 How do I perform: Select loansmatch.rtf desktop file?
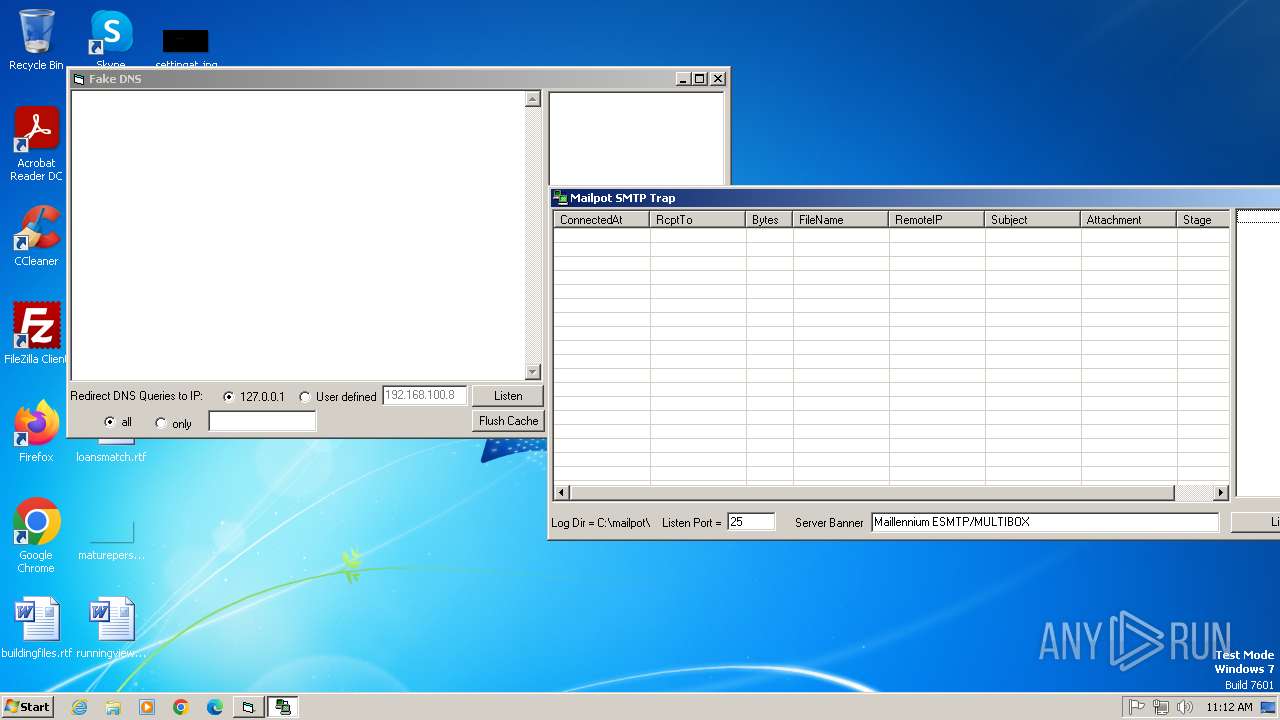click(x=111, y=452)
